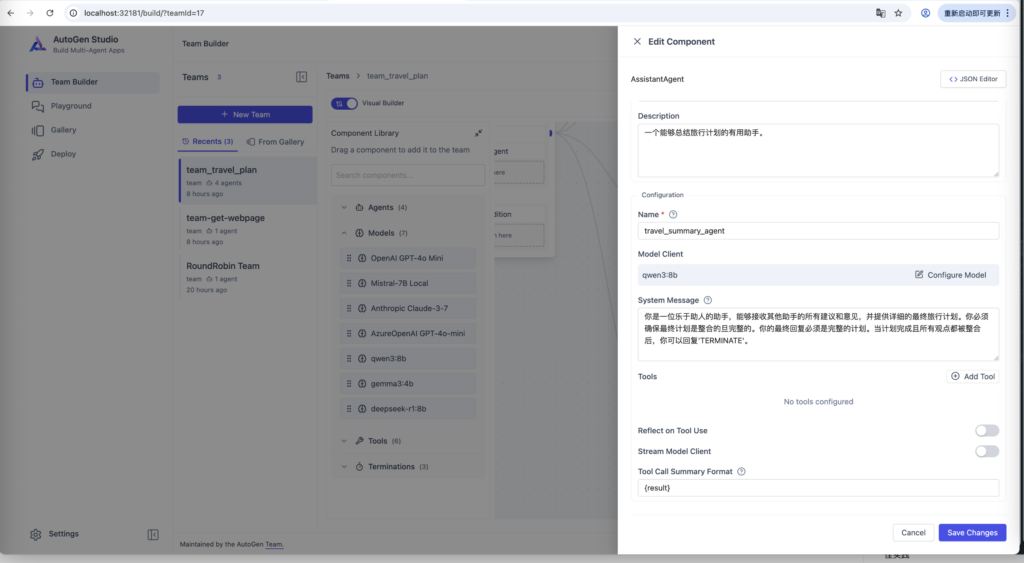Select Anthropic Claude-3-7 model component
The height and width of the screenshot is (563, 1024).
point(408,308)
